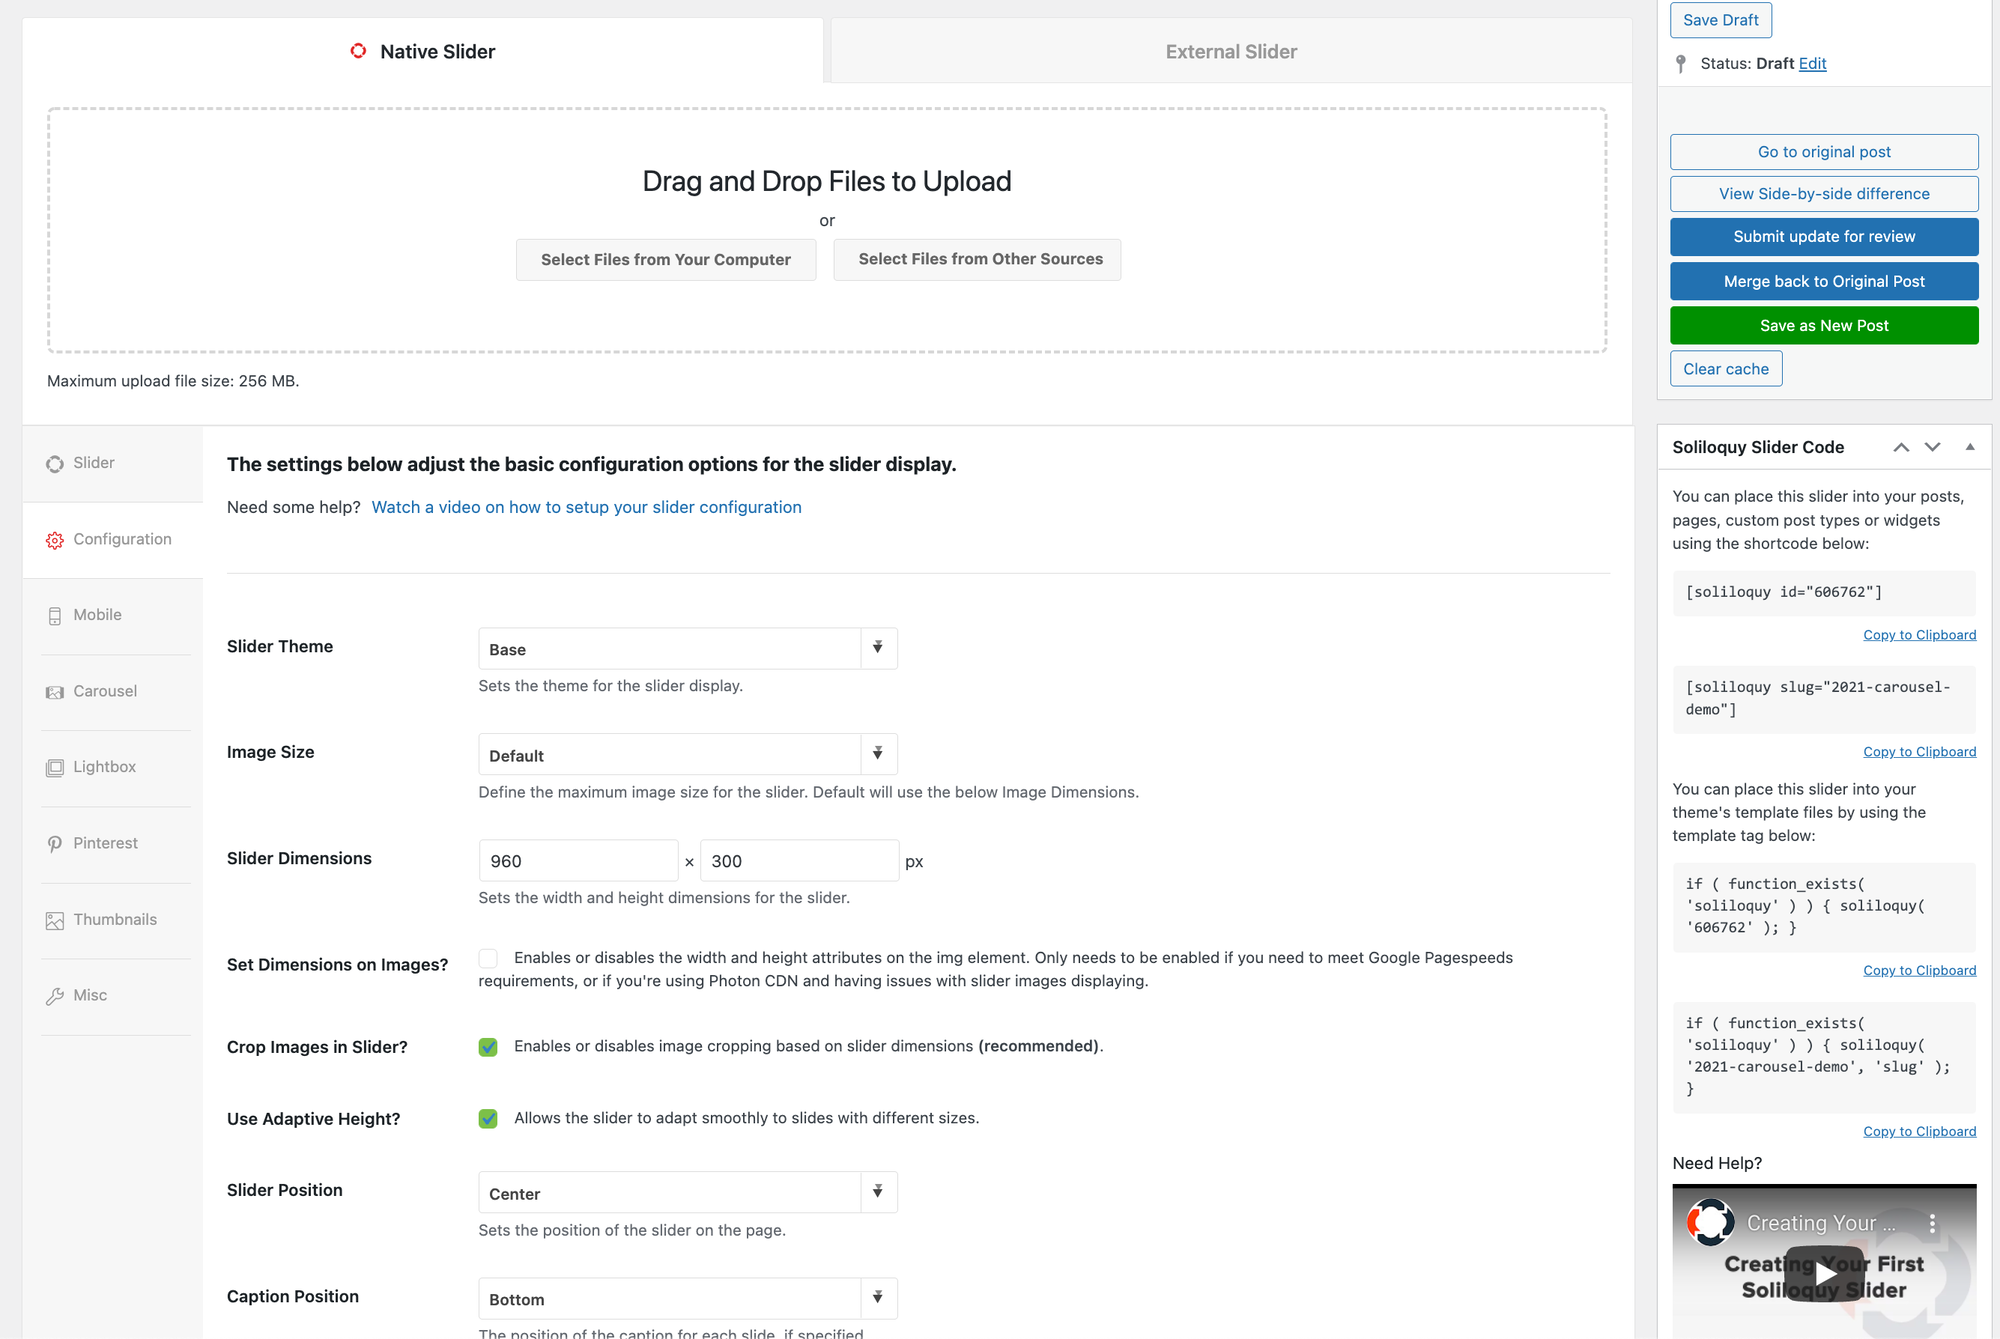This screenshot has height=1339, width=2000.
Task: Click View Side-by-side difference
Action: click(x=1824, y=194)
